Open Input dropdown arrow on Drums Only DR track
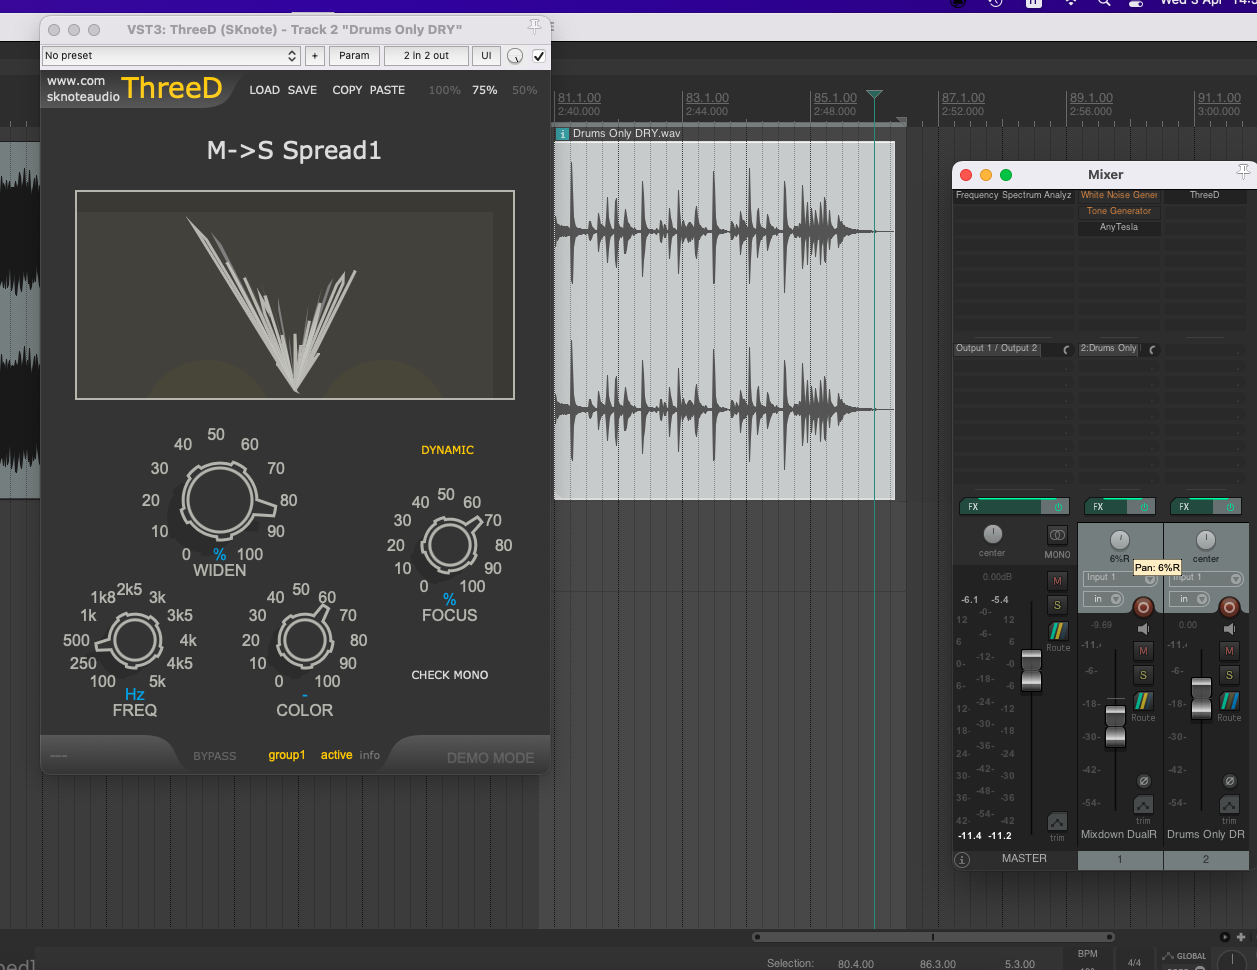This screenshot has width=1257, height=970. (1237, 579)
